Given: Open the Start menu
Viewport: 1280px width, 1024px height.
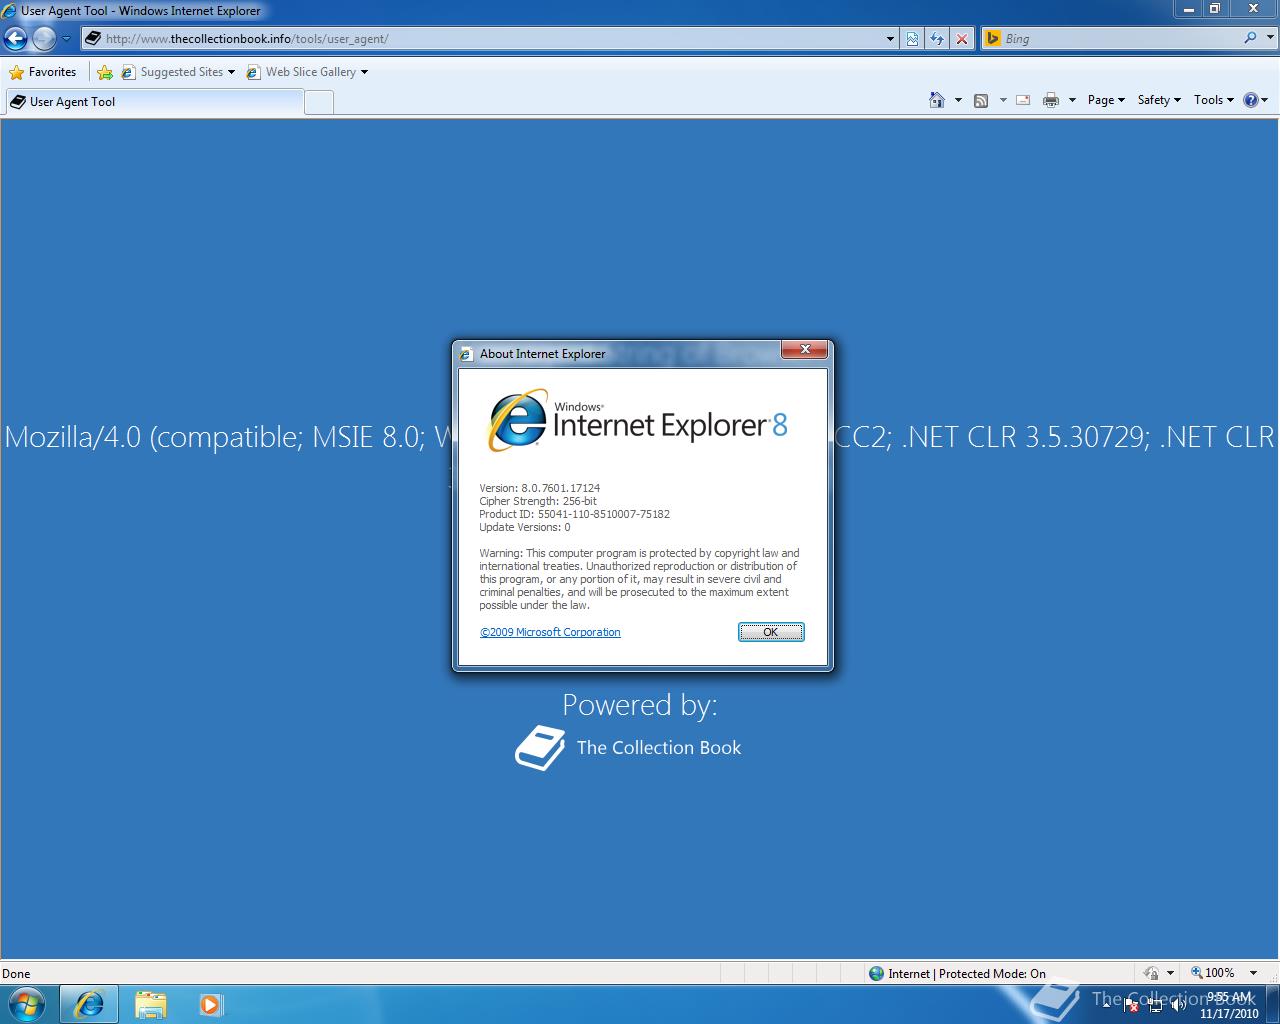Looking at the screenshot, I should [x=26, y=1003].
